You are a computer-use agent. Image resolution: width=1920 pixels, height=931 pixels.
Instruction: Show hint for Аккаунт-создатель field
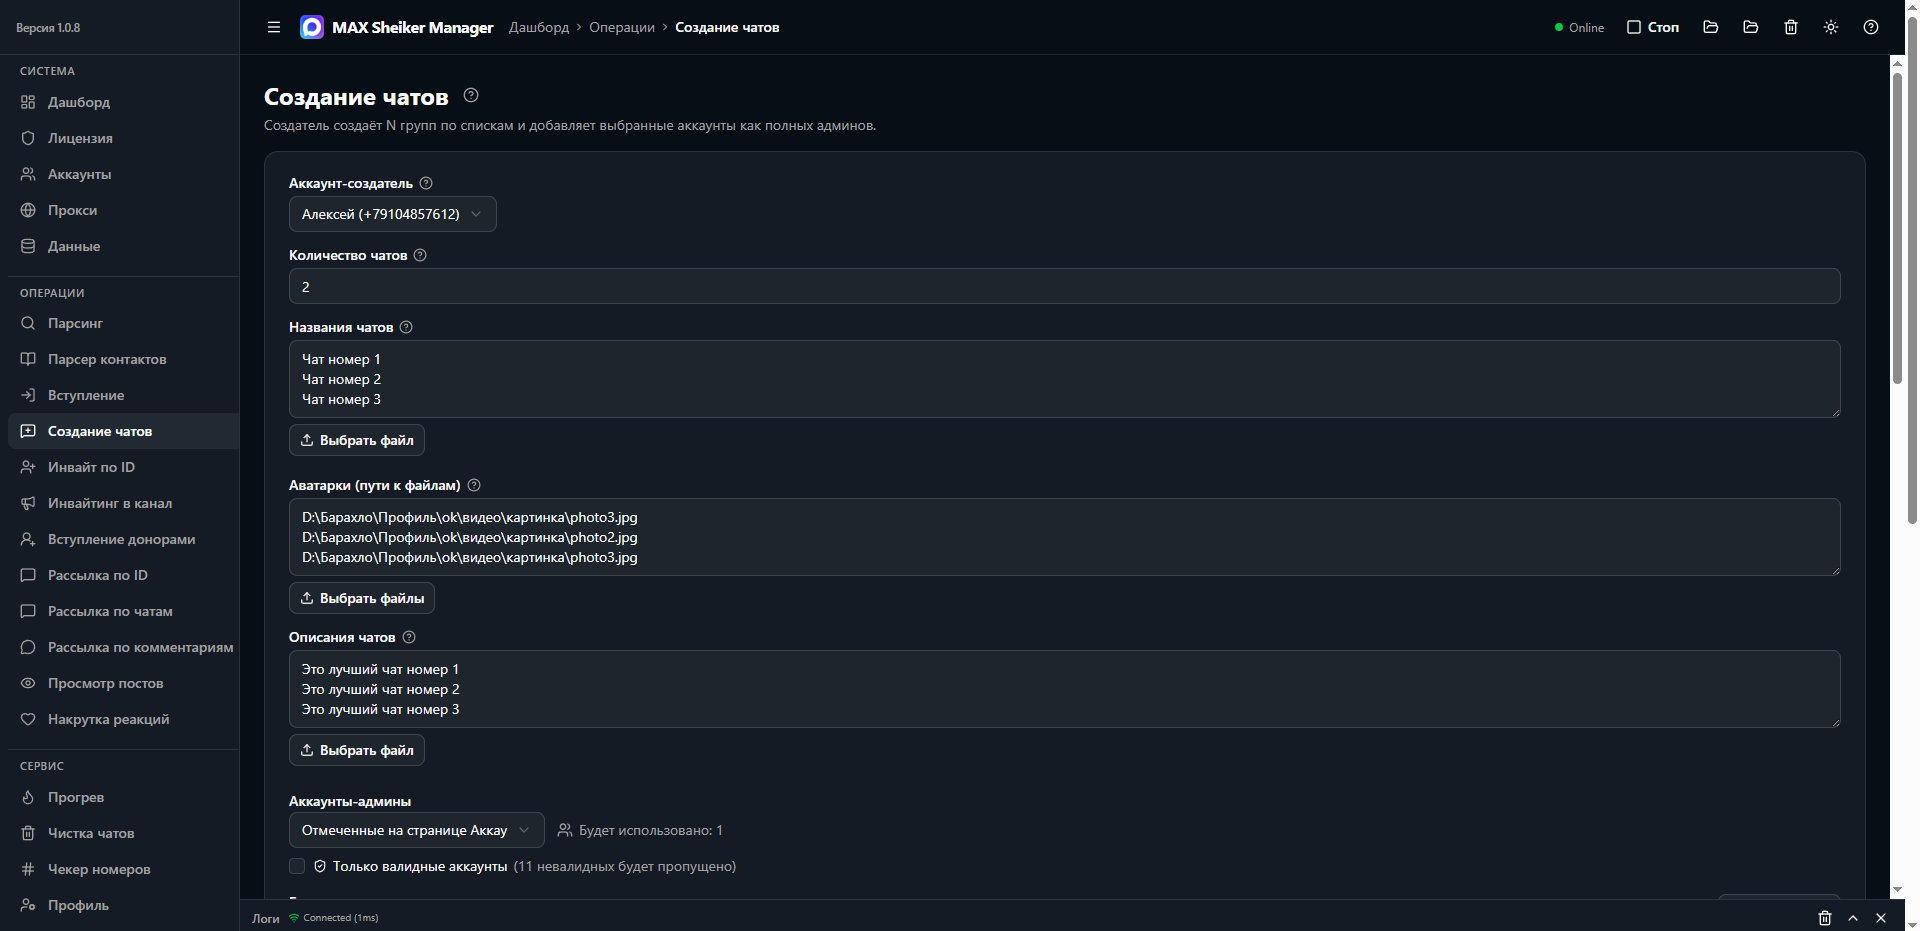point(426,183)
